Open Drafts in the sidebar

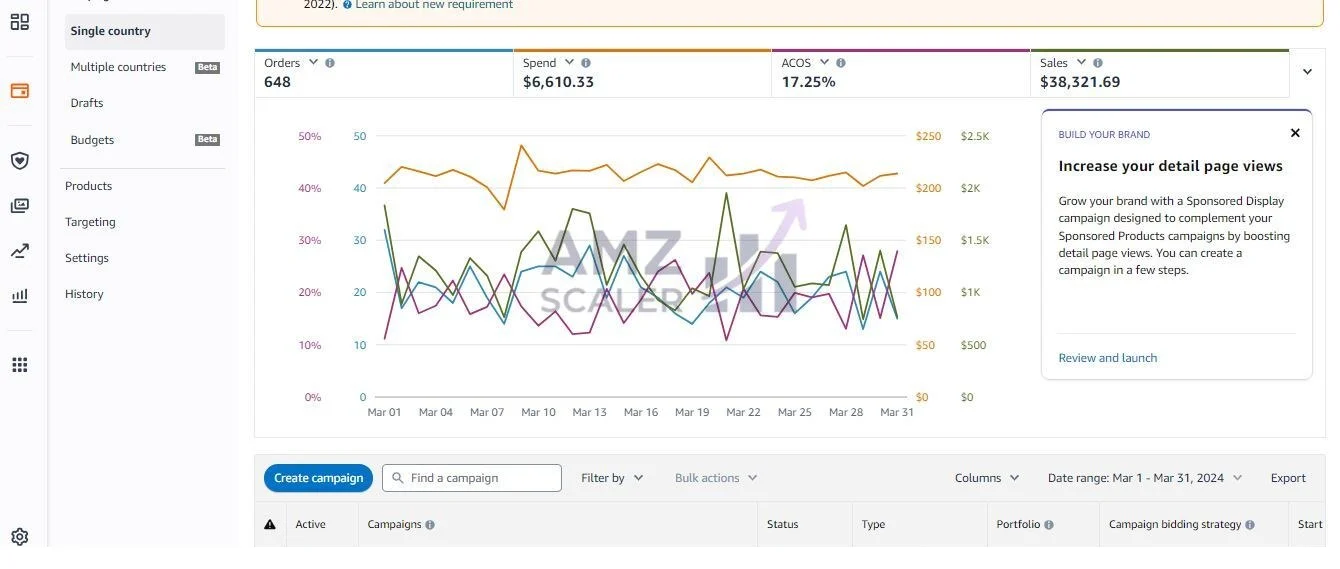(87, 103)
